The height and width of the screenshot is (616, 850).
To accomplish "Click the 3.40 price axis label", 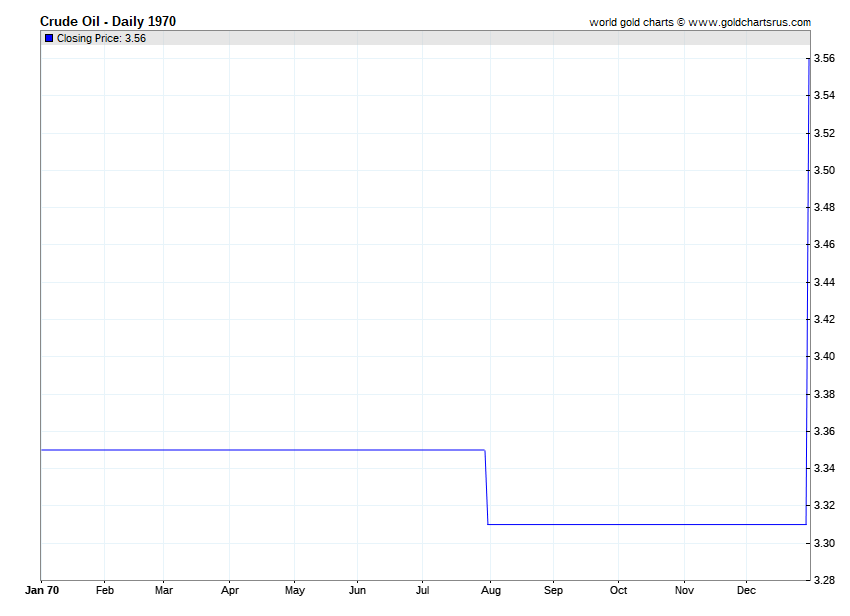I will 825,356.
